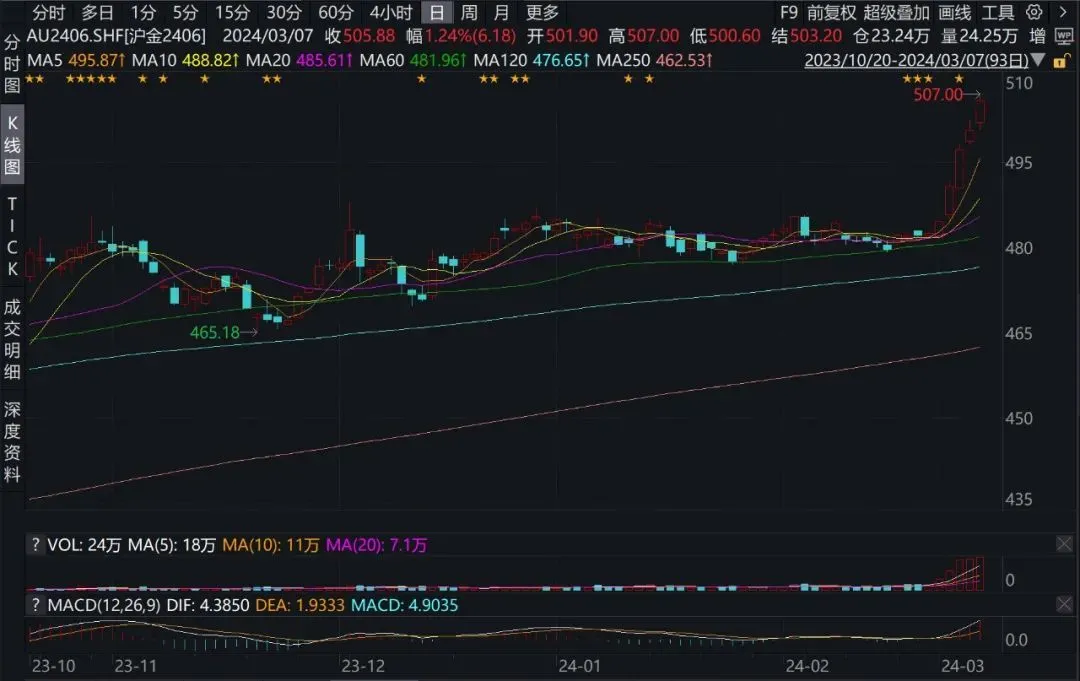Click the MACD indicator help question mark

(x=36, y=605)
